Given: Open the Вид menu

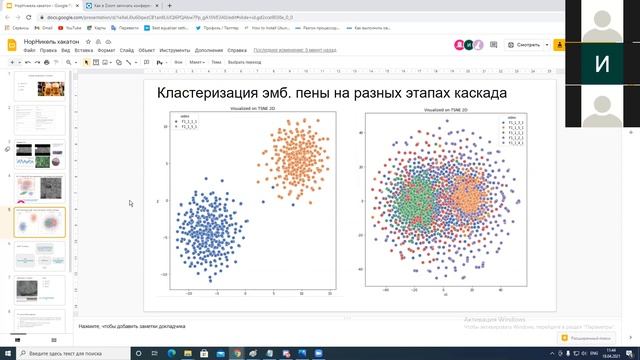Looking at the screenshot, I should [x=66, y=50].
